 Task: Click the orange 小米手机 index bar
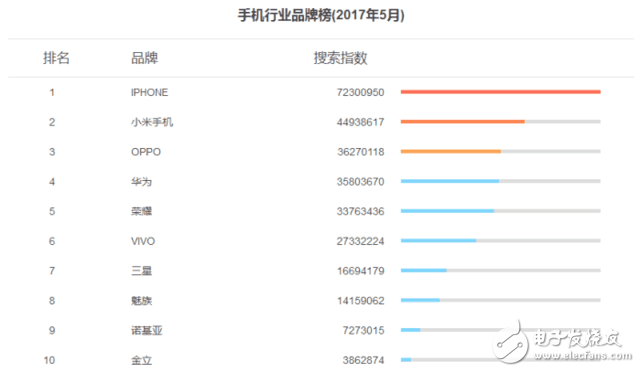click(462, 122)
